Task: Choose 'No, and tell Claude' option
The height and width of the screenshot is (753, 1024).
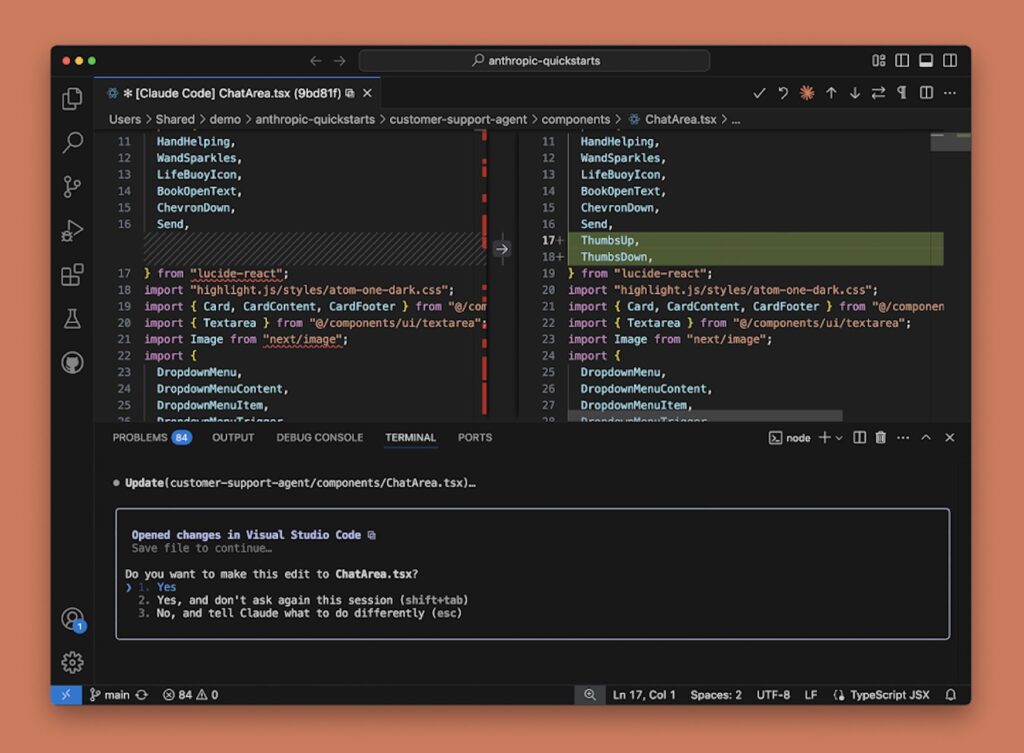Action: click(x=300, y=613)
